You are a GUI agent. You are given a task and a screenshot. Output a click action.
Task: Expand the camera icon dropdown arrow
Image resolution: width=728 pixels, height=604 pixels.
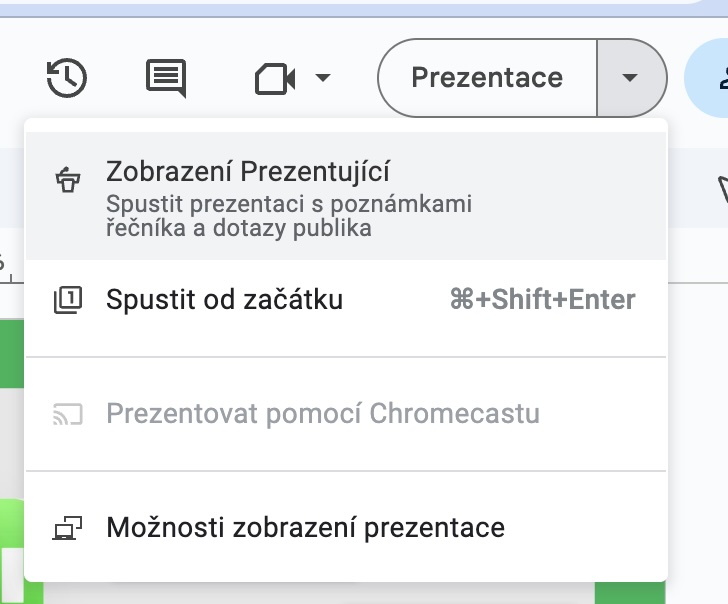coord(322,78)
